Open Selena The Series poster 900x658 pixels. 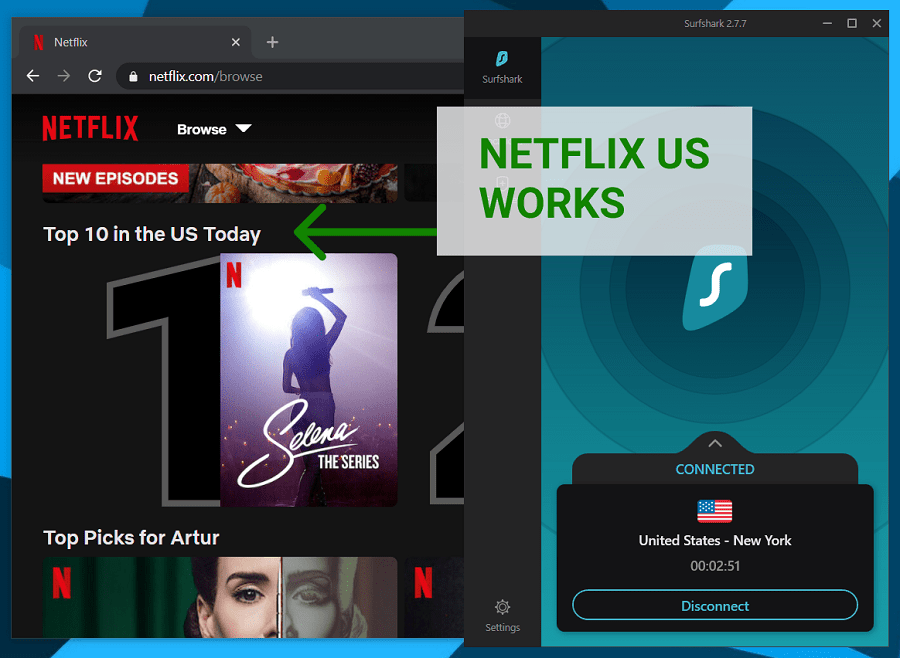(308, 380)
